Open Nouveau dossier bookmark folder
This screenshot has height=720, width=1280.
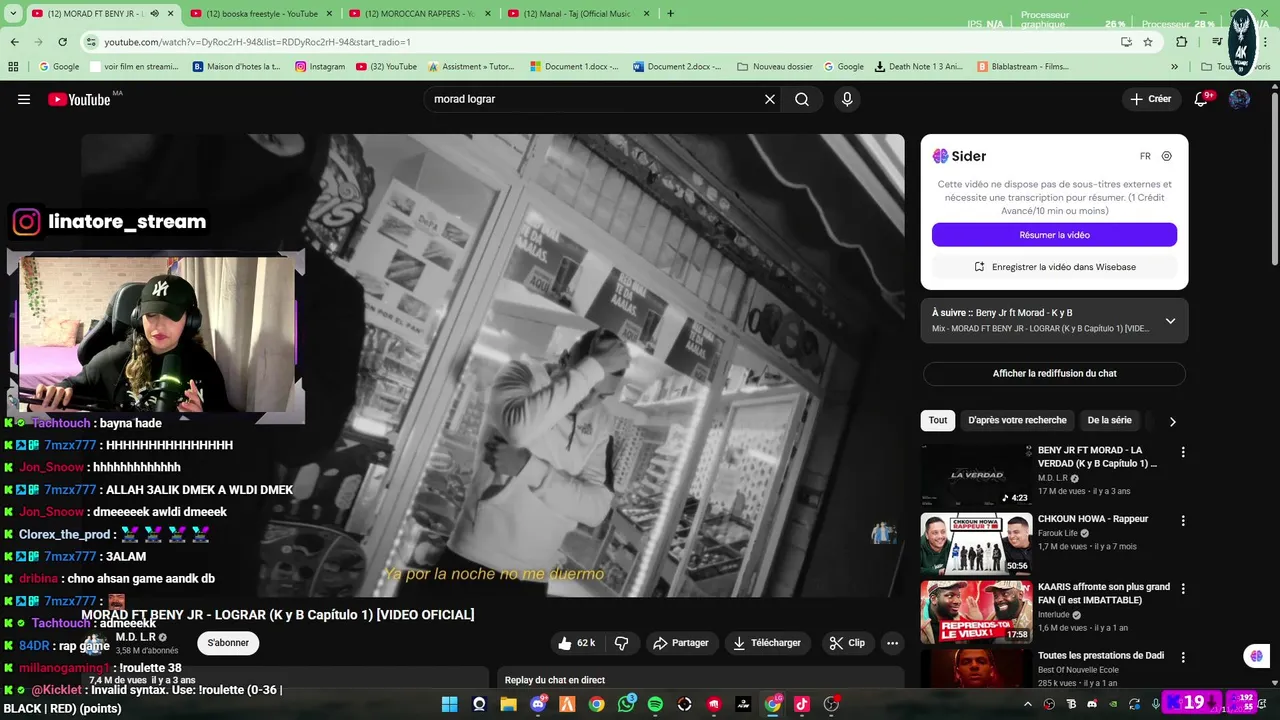775,67
